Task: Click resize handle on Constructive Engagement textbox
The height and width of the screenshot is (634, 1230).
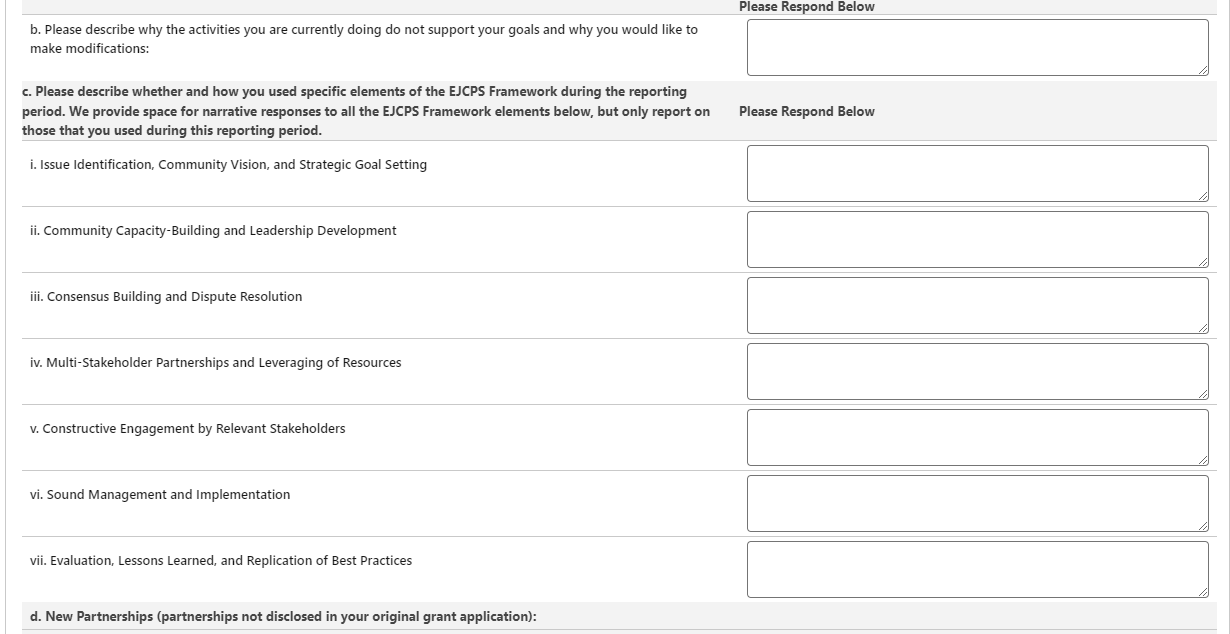Action: [x=1202, y=460]
